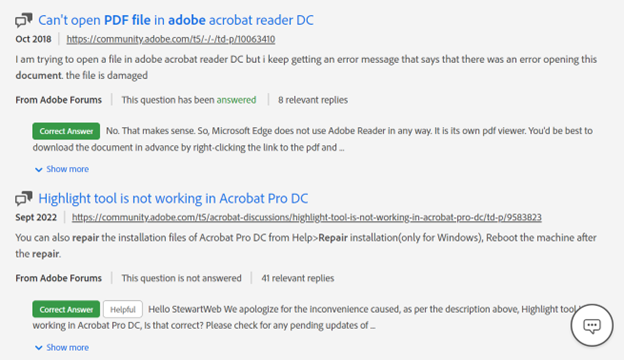Click the chevron next to second Show more
This screenshot has width=624, height=360.
click(x=39, y=348)
